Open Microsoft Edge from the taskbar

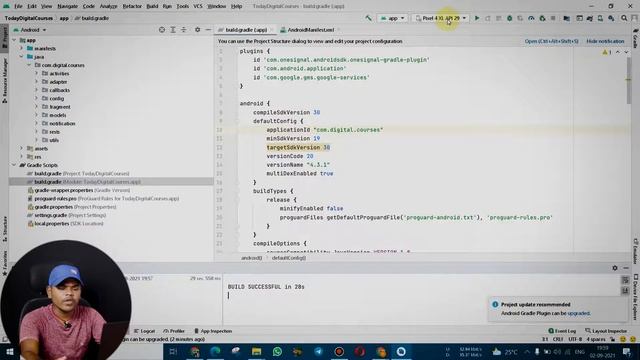[215, 351]
